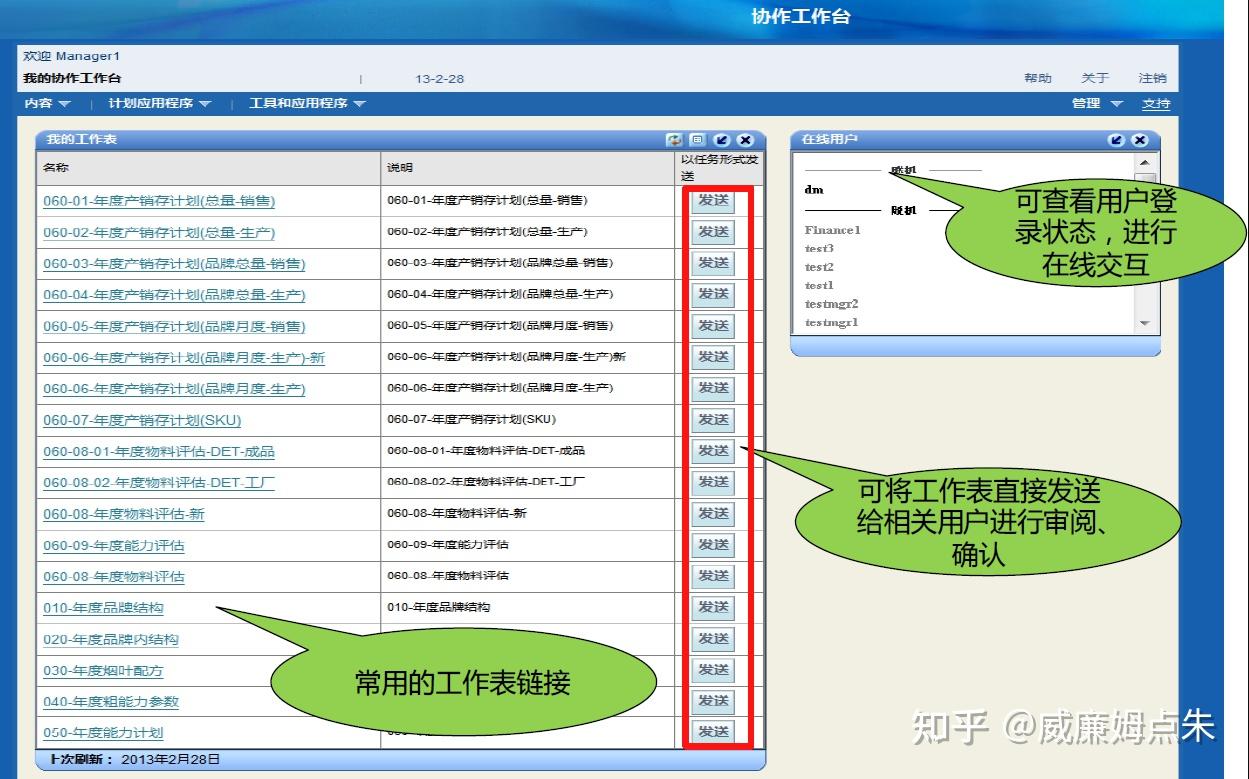The width and height of the screenshot is (1249, 779).
Task: Close the 在线用户 online users panel
Action: click(x=1140, y=139)
